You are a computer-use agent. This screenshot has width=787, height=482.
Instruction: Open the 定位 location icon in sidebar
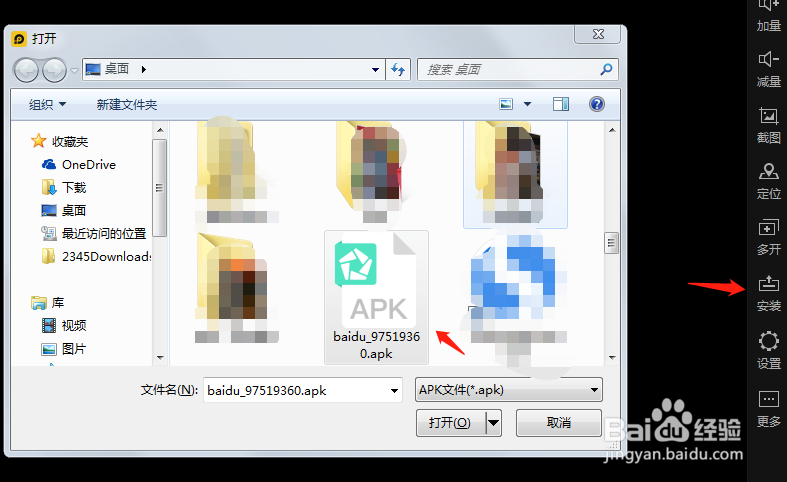pyautogui.click(x=768, y=172)
